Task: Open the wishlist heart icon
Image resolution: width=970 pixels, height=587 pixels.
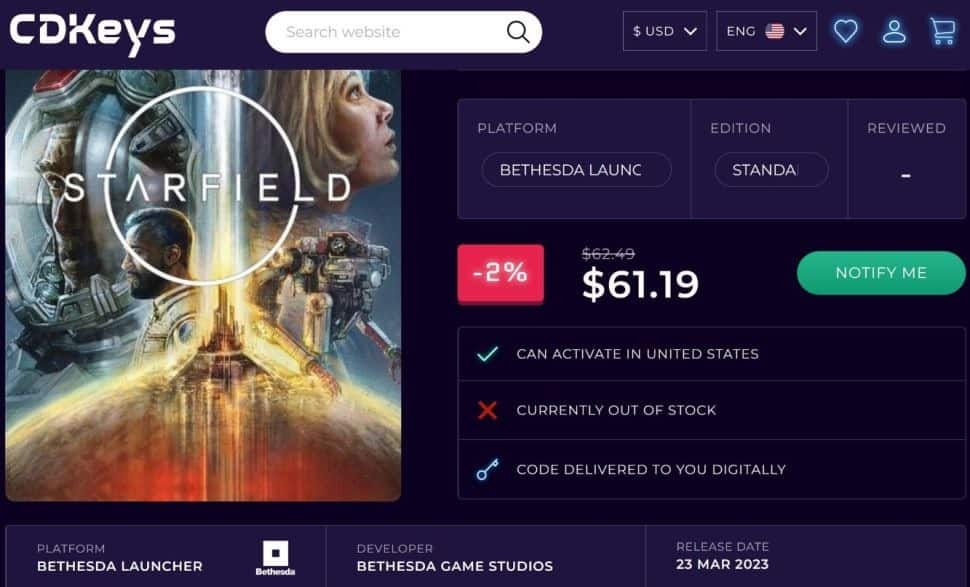Action: (846, 31)
